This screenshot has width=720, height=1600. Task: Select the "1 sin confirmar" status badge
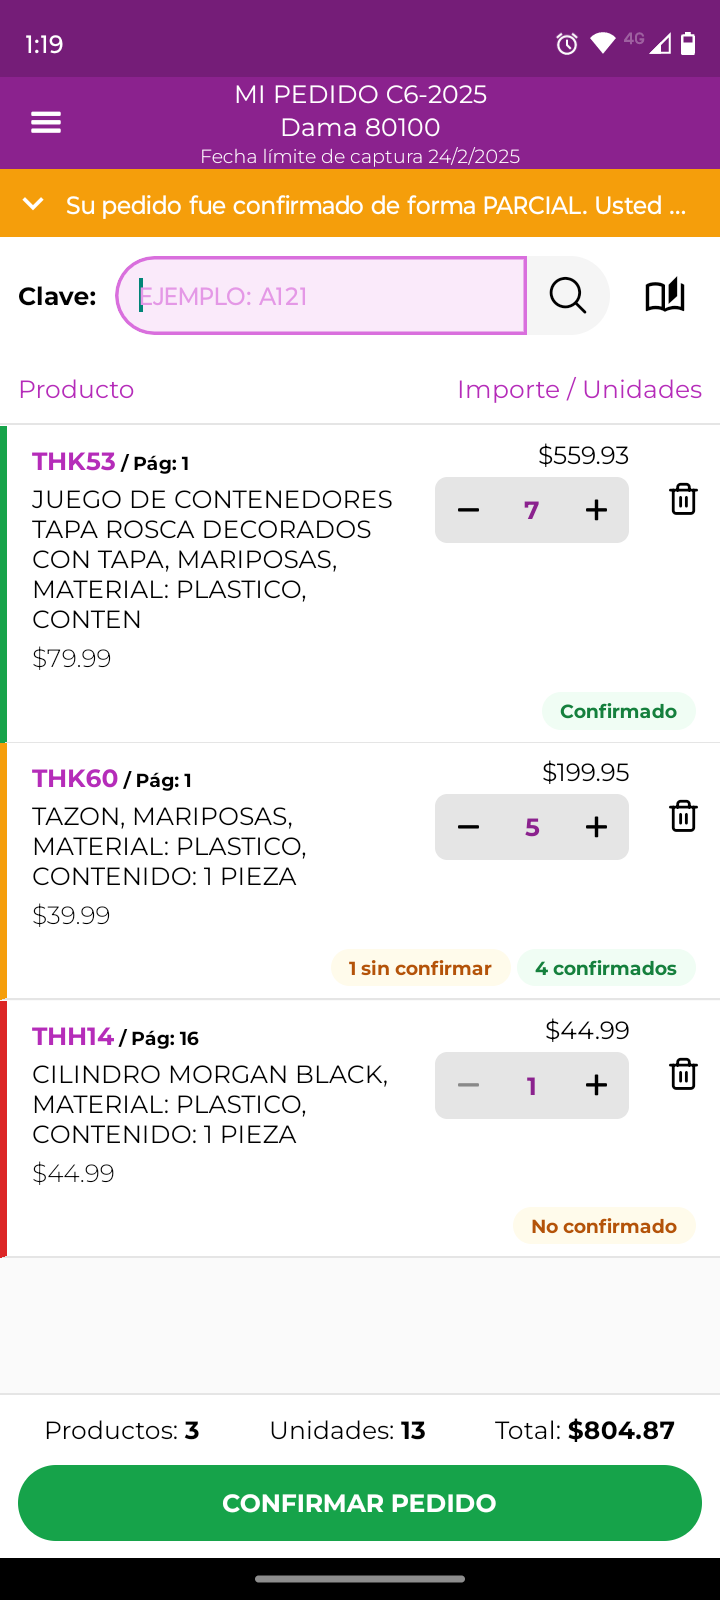[x=420, y=968]
